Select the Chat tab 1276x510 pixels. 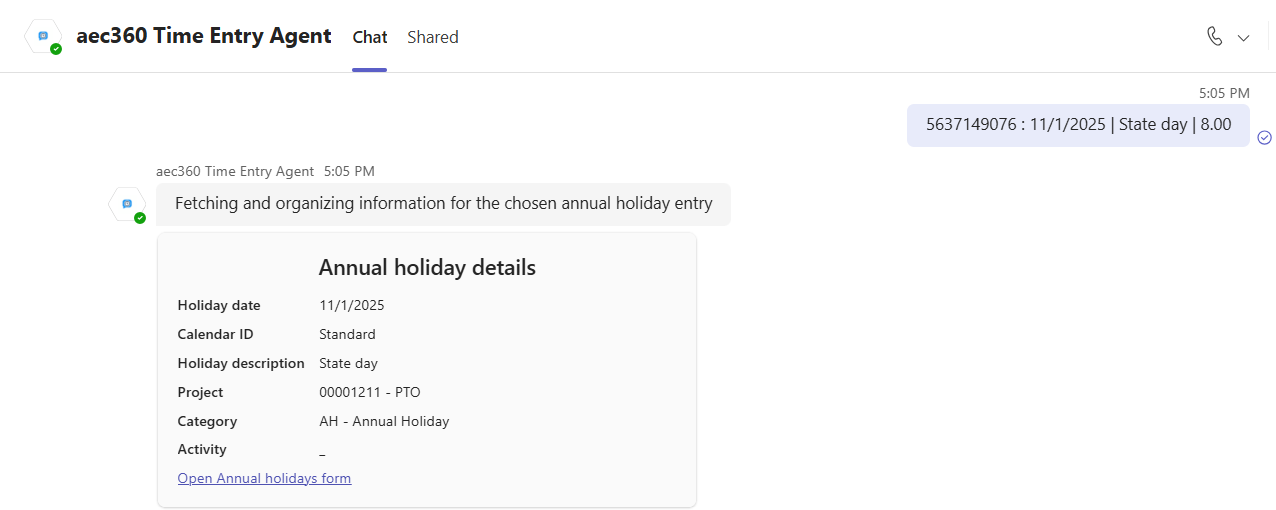point(369,37)
